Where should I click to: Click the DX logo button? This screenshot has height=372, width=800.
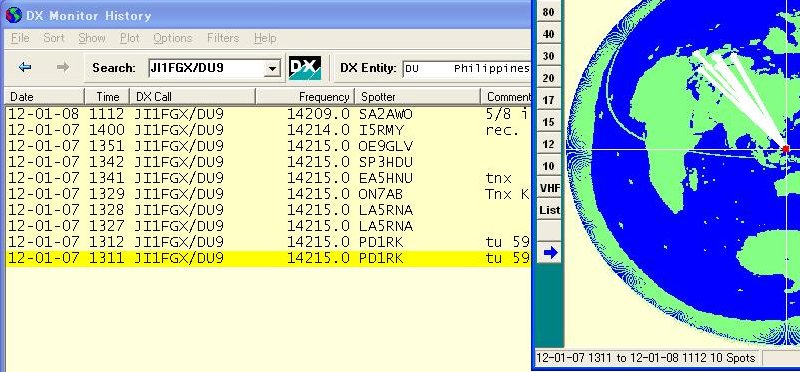coord(305,68)
